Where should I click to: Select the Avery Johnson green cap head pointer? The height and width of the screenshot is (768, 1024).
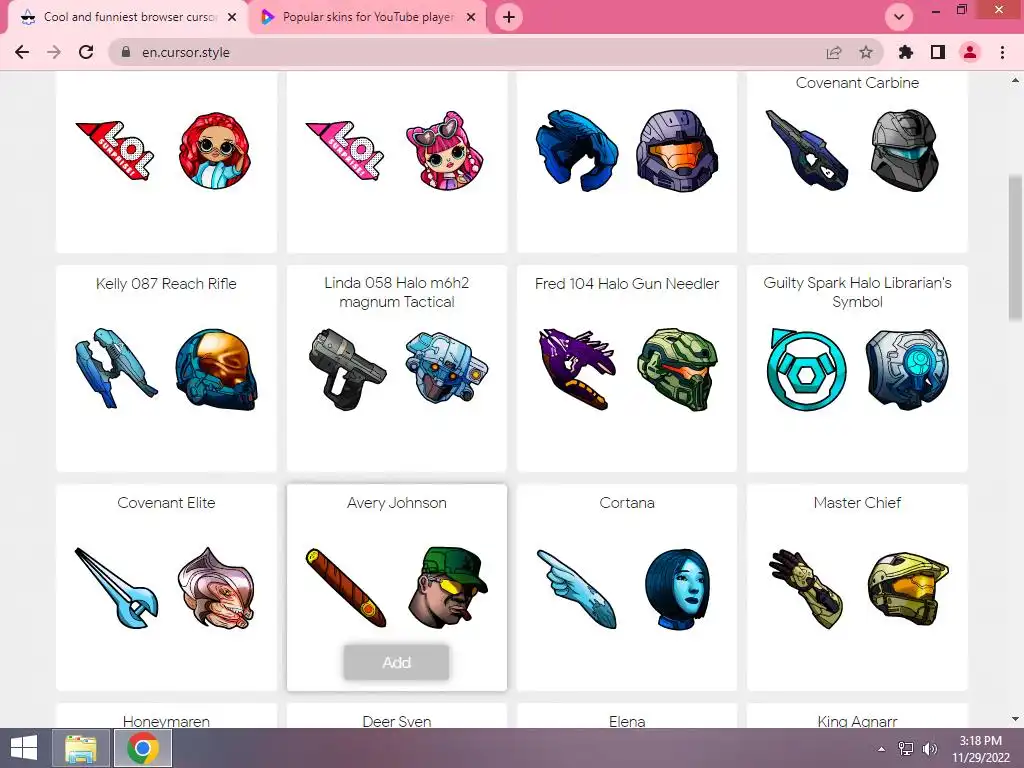(448, 588)
